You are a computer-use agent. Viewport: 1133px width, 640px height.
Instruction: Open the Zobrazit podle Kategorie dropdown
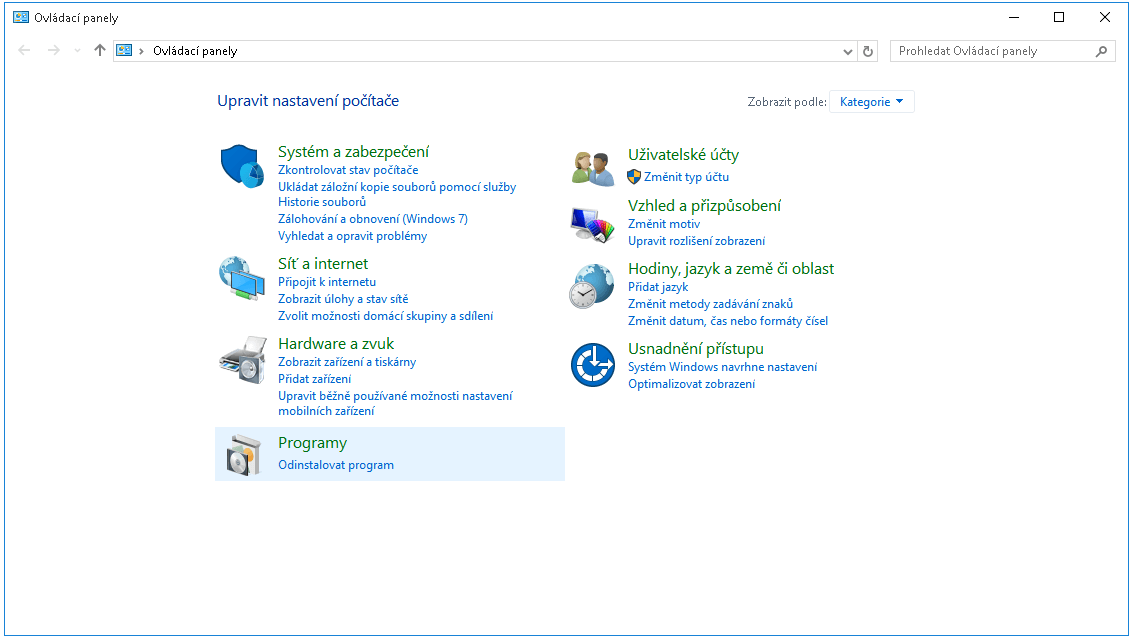871,102
